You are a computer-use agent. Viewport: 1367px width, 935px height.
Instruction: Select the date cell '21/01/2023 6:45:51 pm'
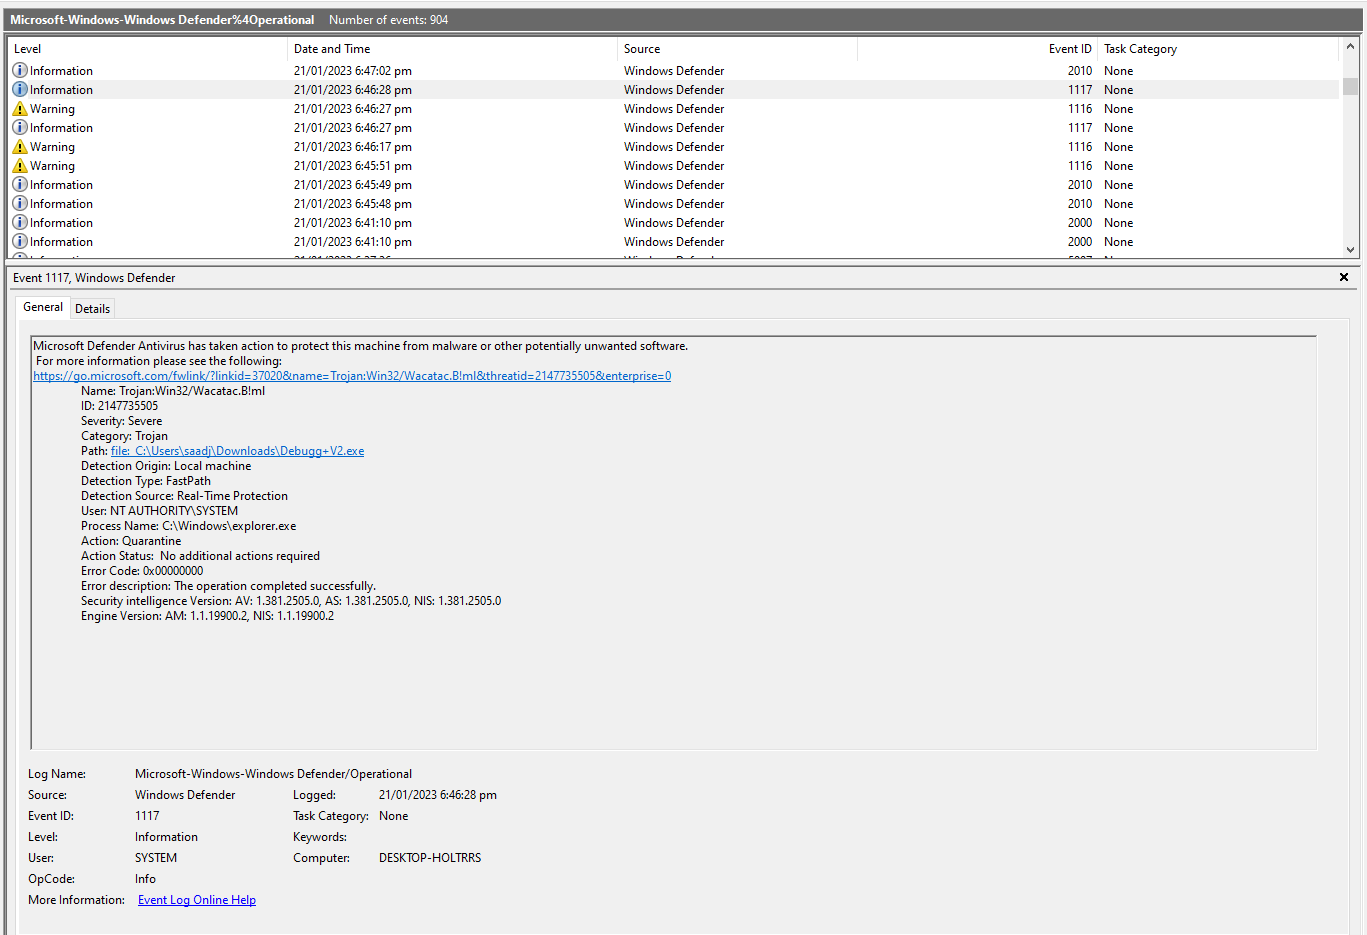pos(353,166)
